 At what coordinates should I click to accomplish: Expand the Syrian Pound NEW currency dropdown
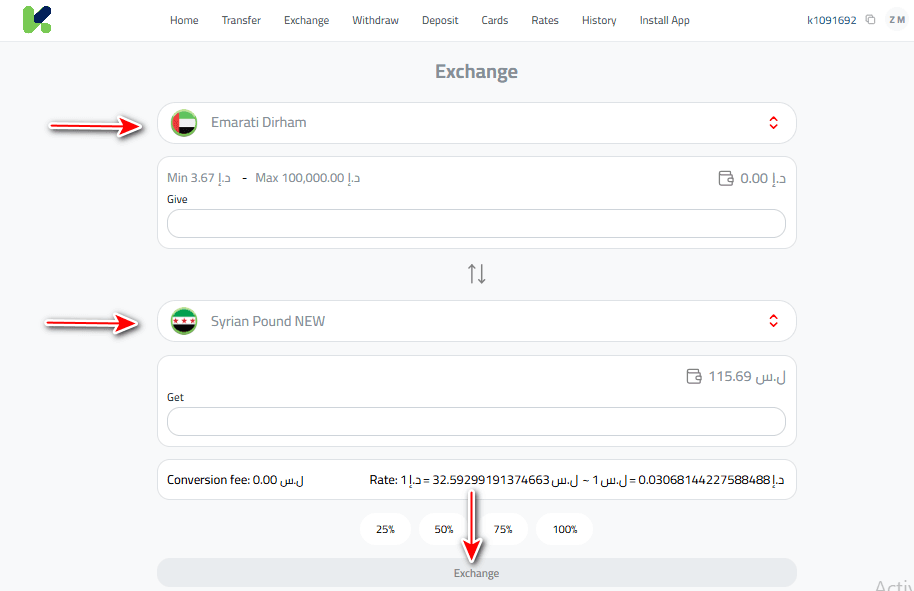point(773,321)
